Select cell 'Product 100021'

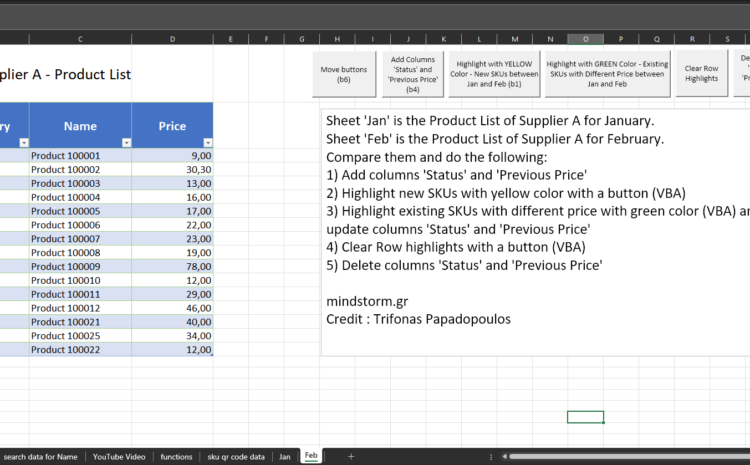tap(80, 322)
